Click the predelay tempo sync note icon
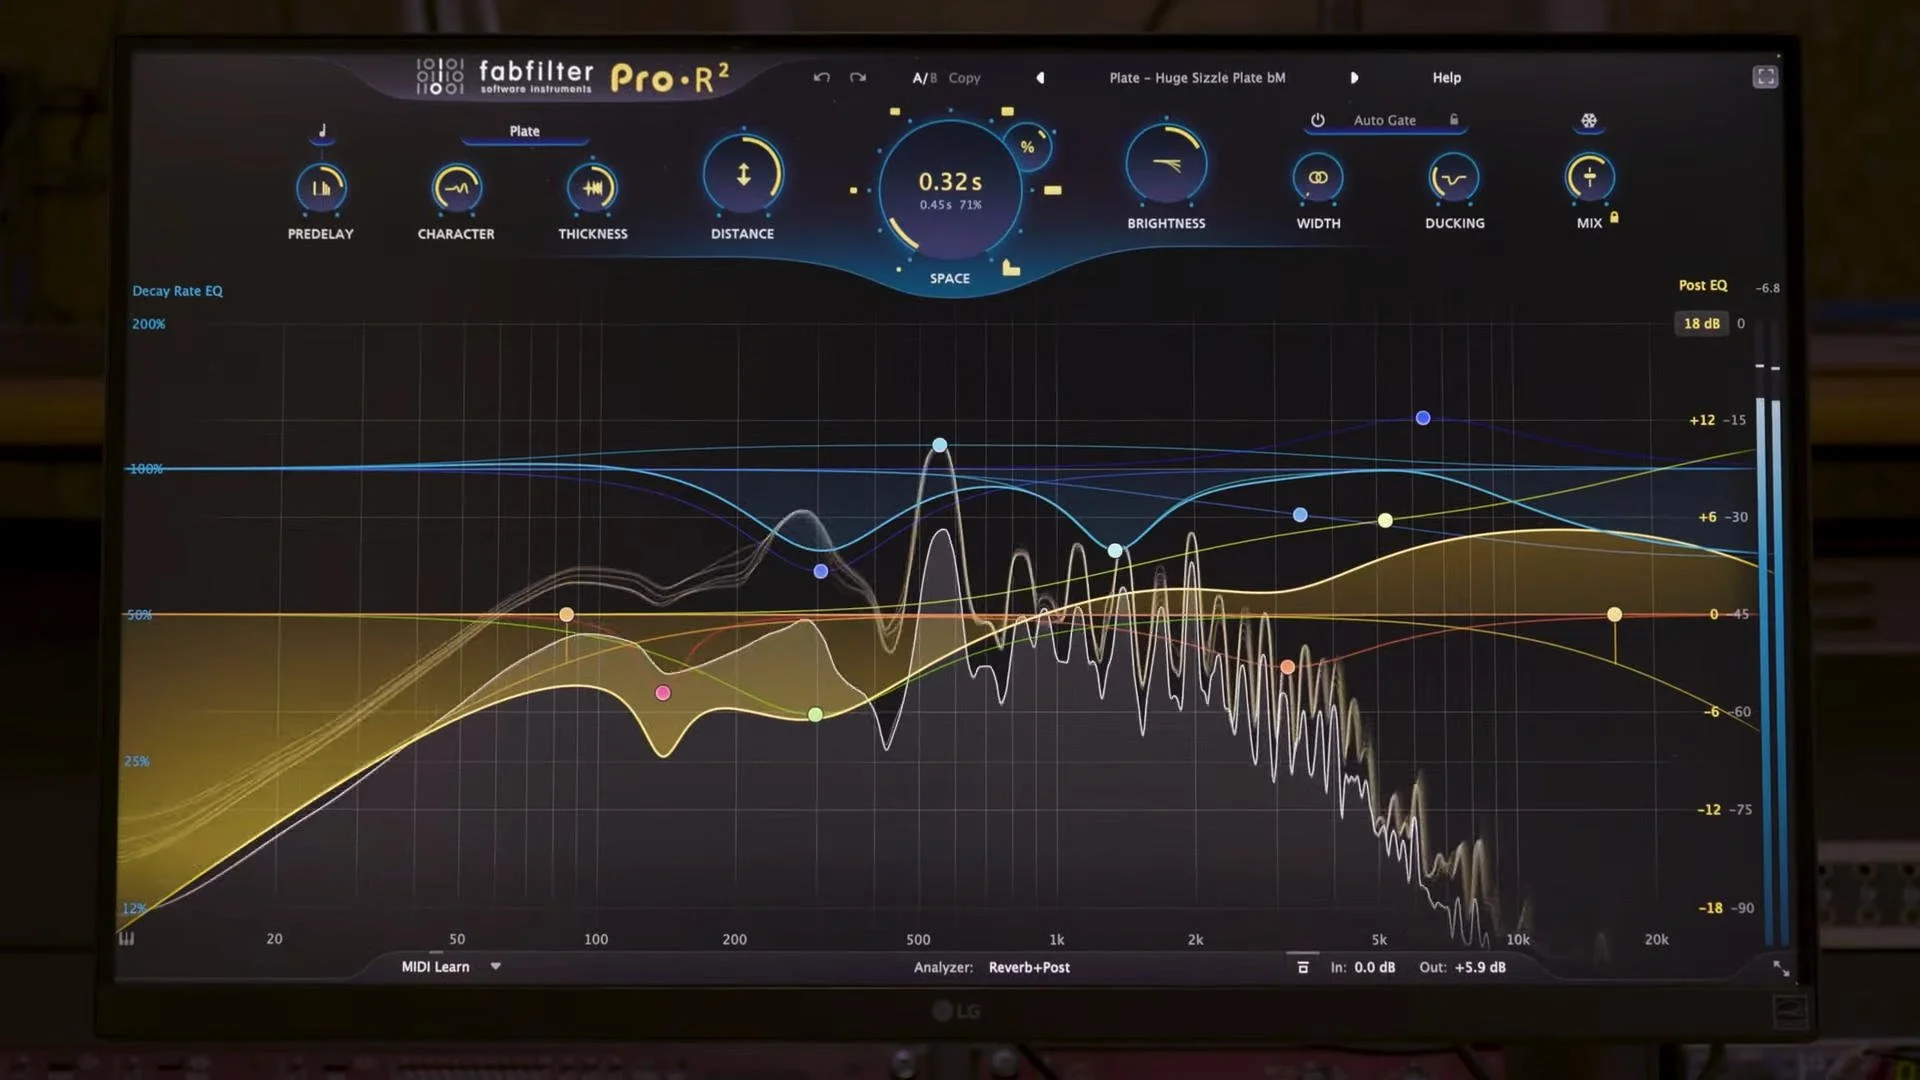The width and height of the screenshot is (1920, 1080). (x=322, y=131)
